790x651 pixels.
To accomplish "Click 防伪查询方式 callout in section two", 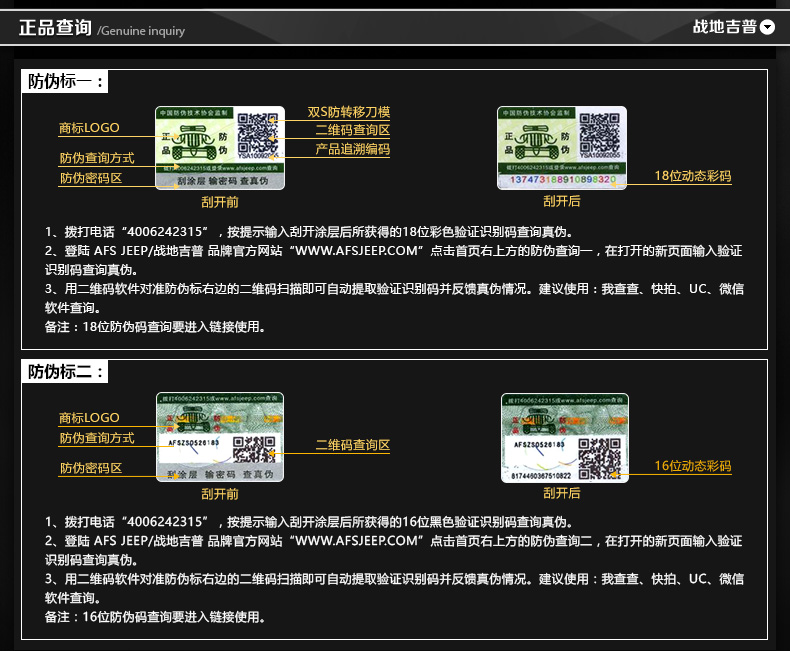I will click(97, 438).
